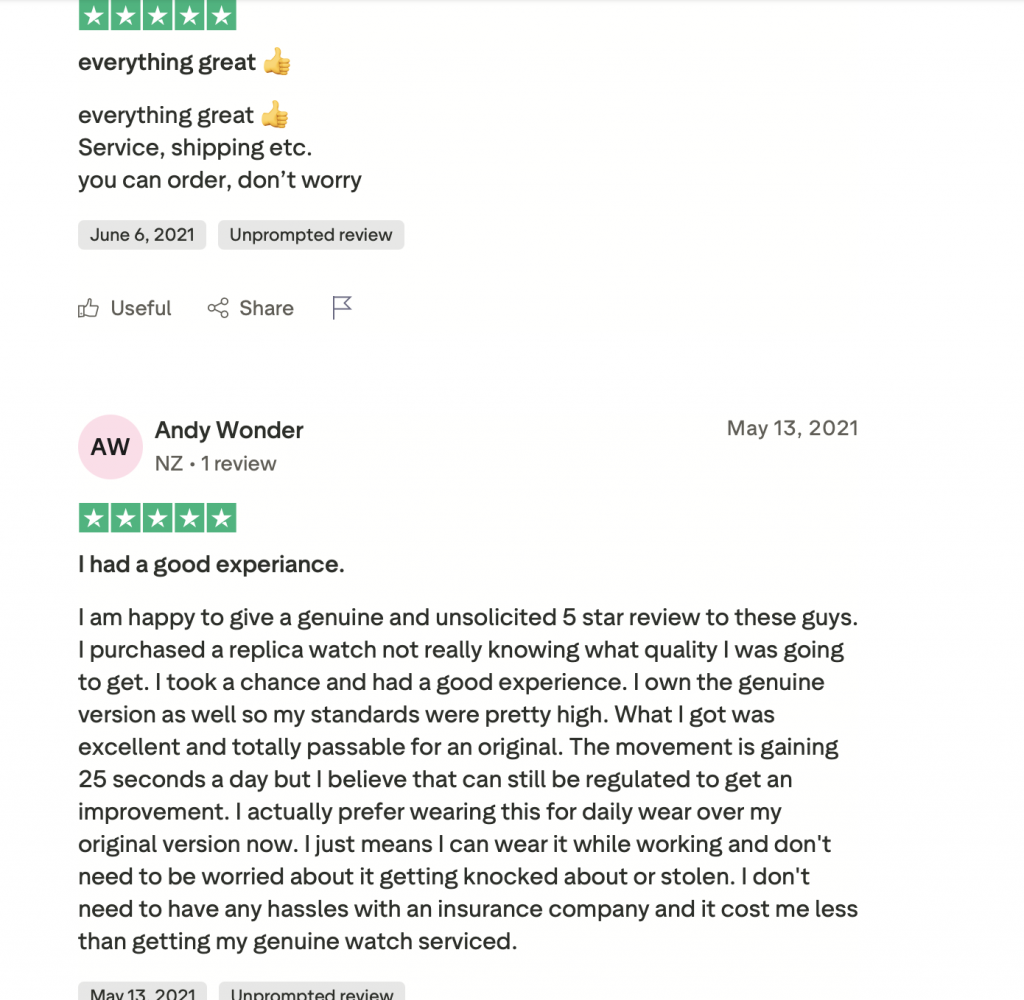Open Andy Wonder's profile name
Screen dimensions: 1024x1000
click(229, 430)
